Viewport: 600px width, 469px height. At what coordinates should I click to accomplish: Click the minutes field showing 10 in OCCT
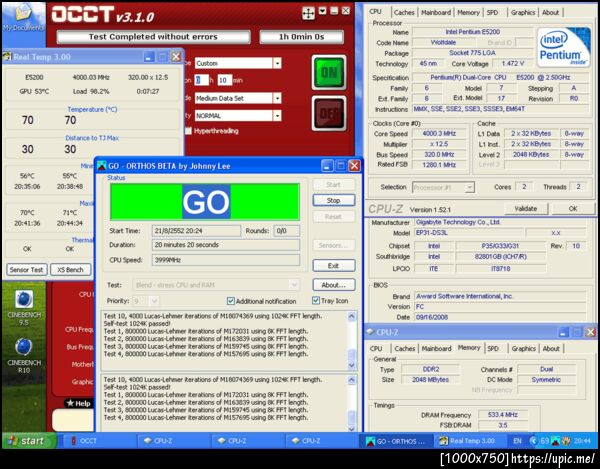tap(225, 80)
